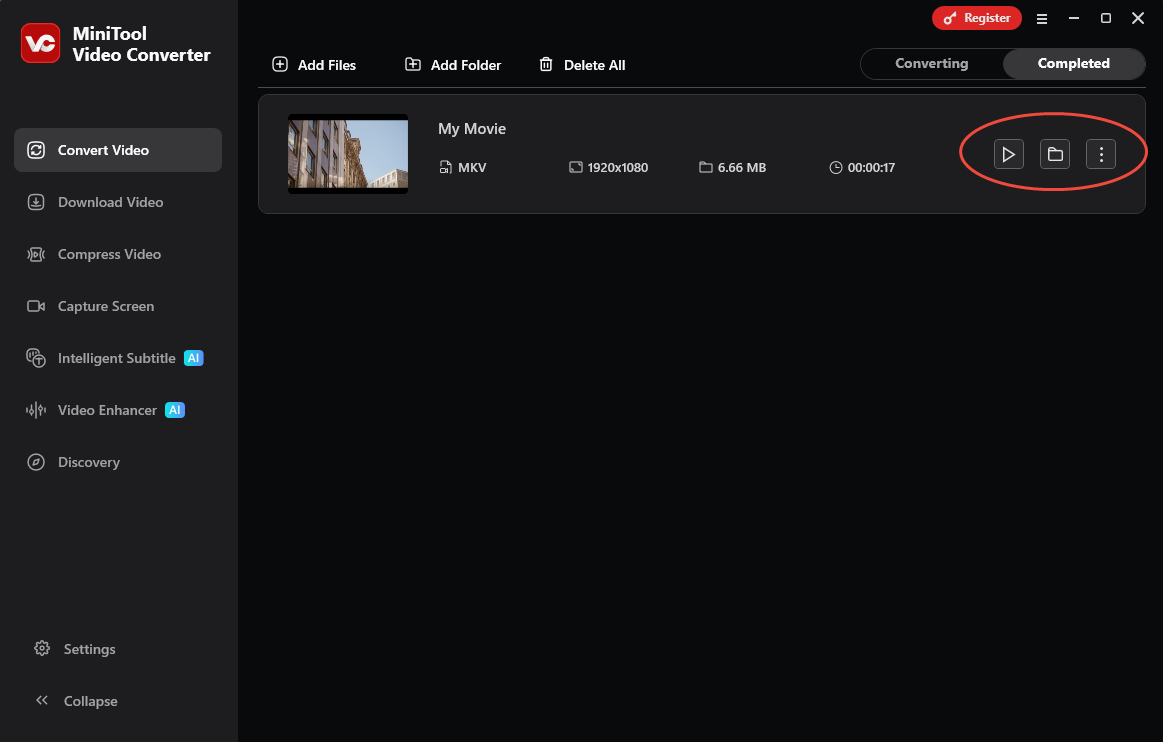
Task: Select Convert Video in sidebar
Action: point(118,150)
